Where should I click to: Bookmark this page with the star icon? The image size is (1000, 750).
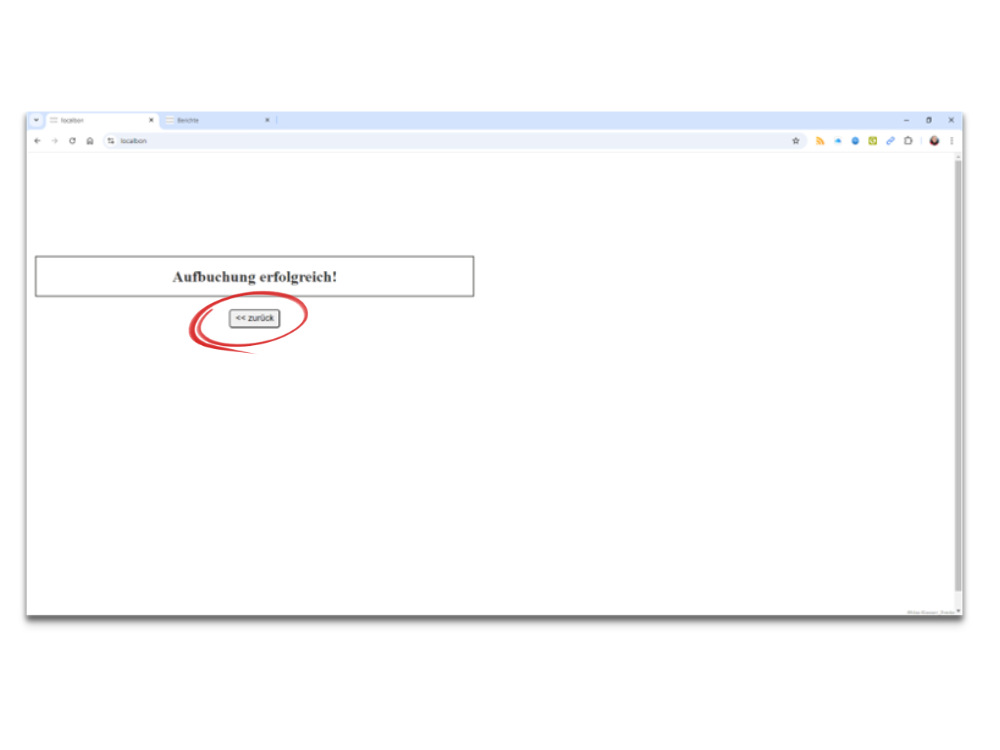point(796,141)
